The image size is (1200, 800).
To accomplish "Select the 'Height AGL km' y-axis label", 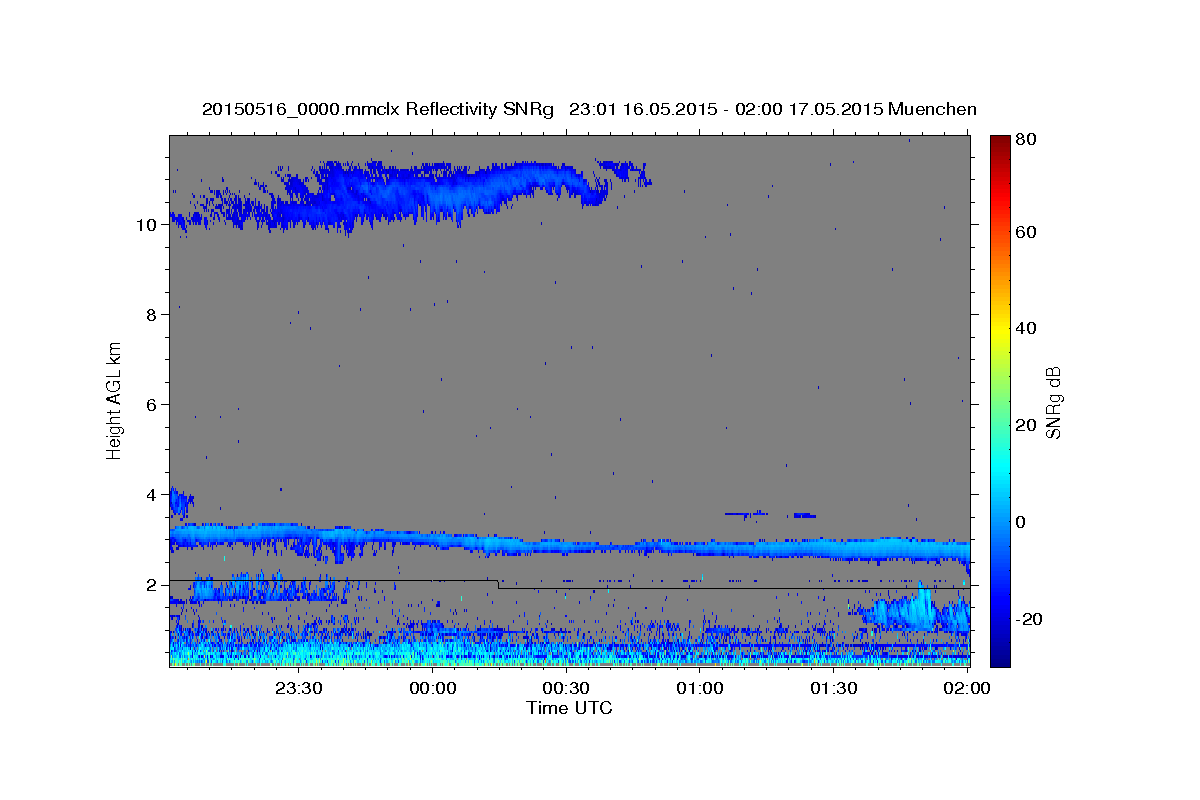I will [114, 400].
